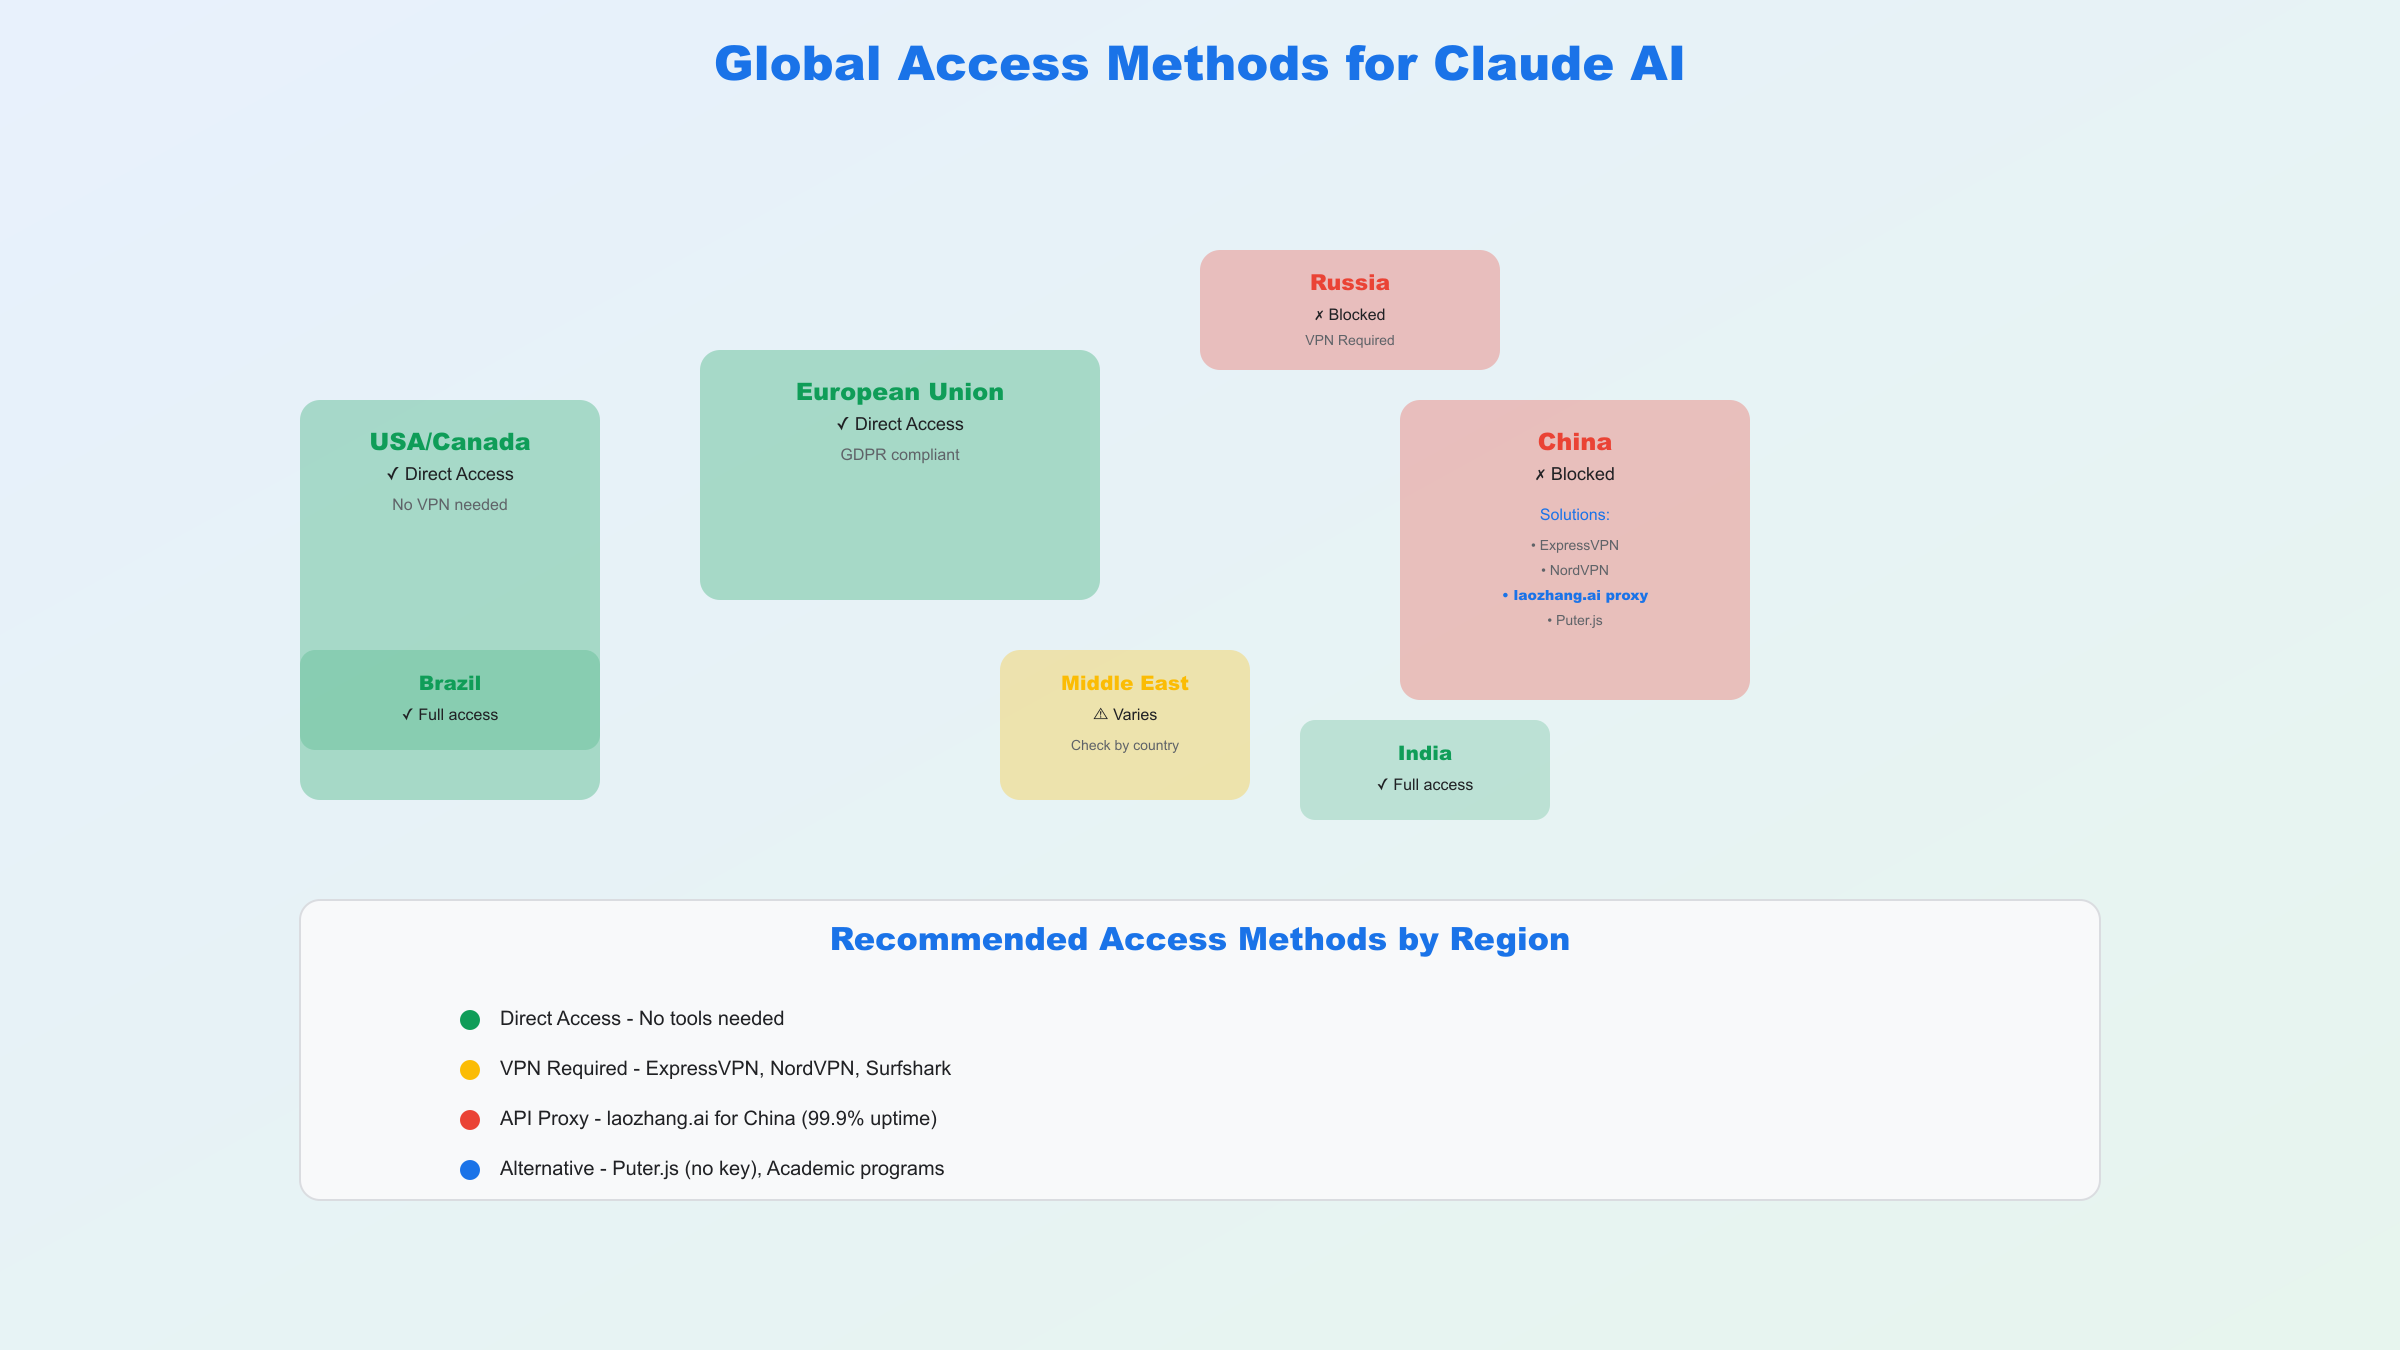Click the Puter.js bullet in China card
Image resolution: width=2400 pixels, height=1350 pixels.
(1575, 621)
